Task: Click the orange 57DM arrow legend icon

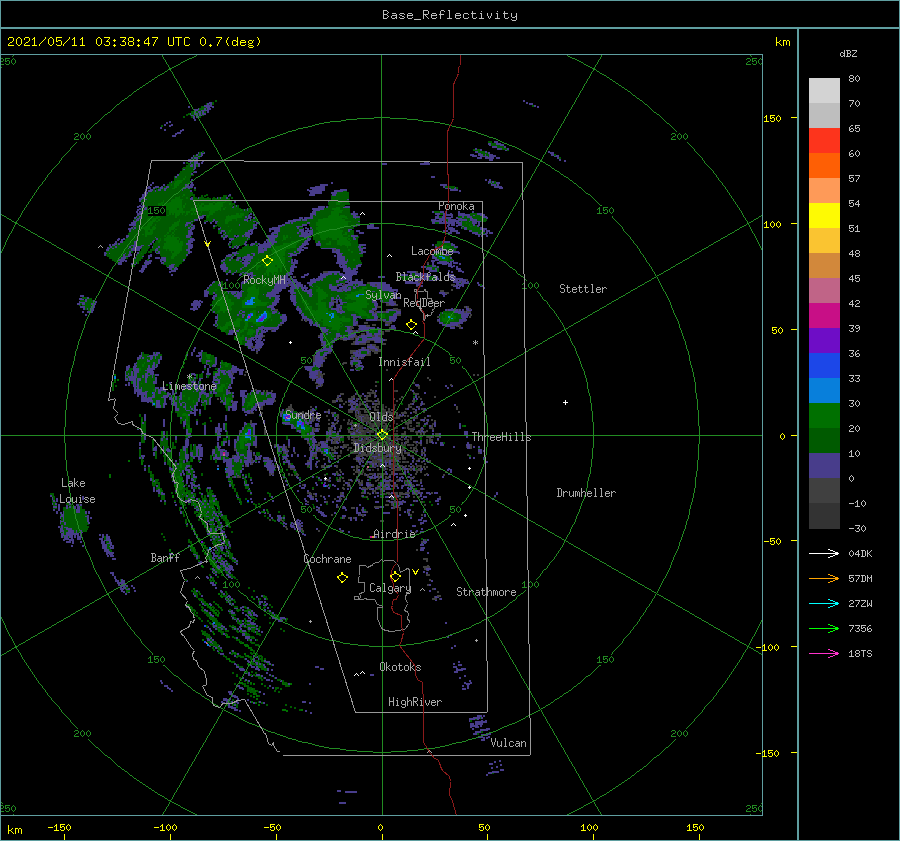Action: [824, 579]
